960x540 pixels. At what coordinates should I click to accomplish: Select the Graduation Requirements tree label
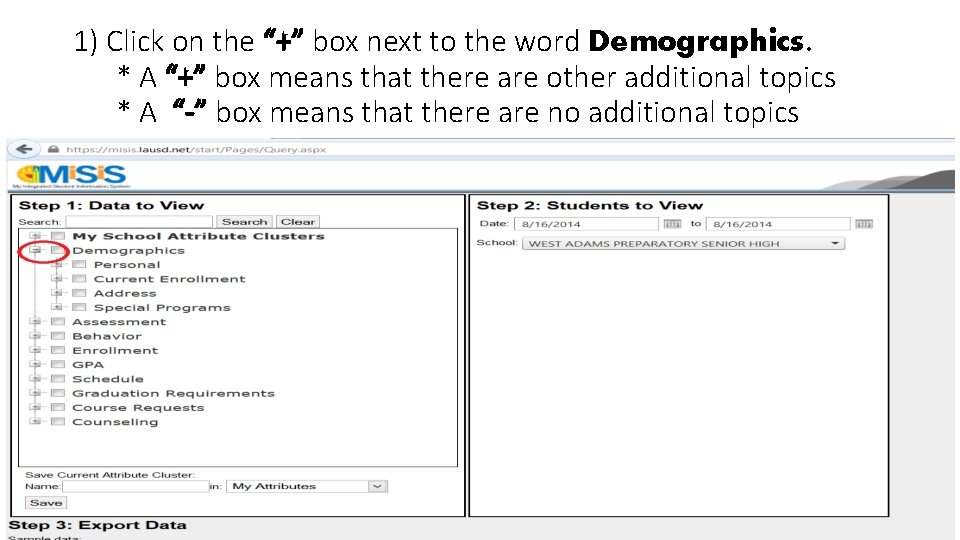pyautogui.click(x=173, y=393)
